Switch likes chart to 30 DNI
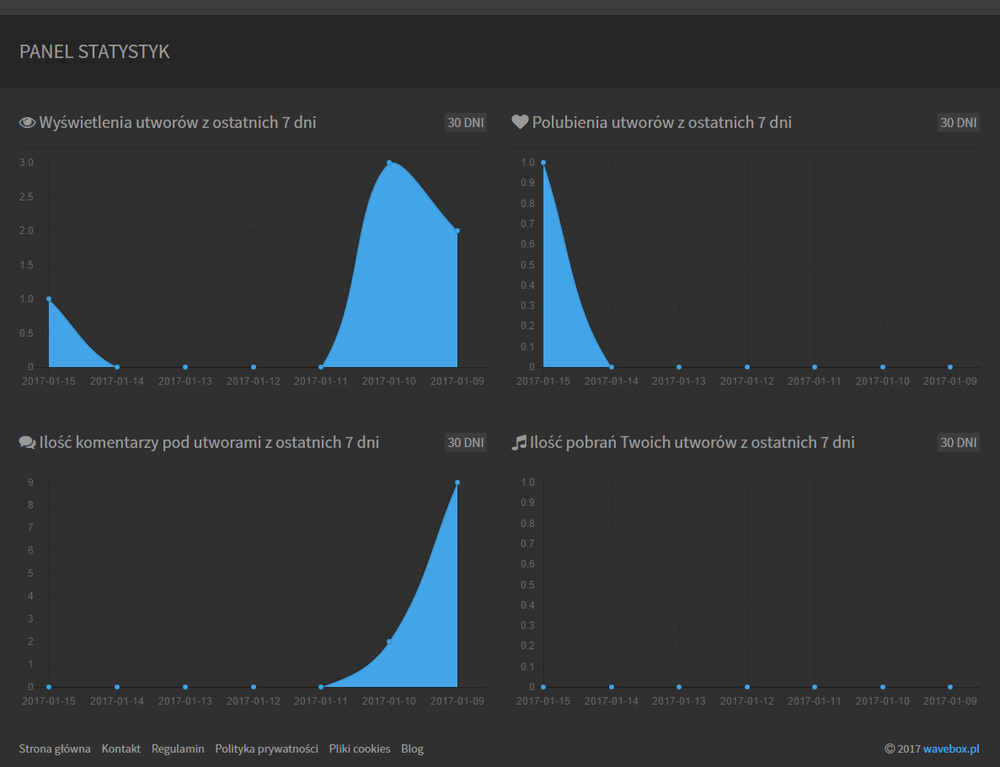This screenshot has height=767, width=1000. click(x=958, y=123)
